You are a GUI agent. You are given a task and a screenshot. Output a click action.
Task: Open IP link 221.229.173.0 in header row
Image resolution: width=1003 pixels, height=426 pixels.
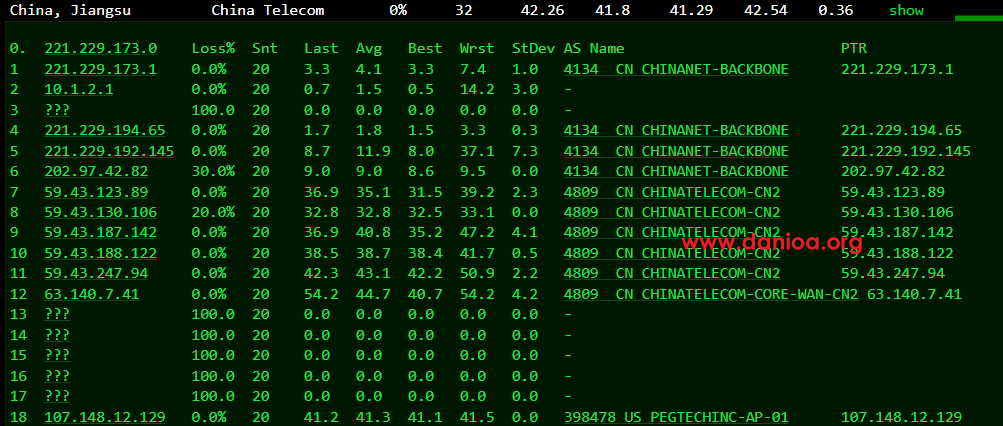(x=100, y=49)
